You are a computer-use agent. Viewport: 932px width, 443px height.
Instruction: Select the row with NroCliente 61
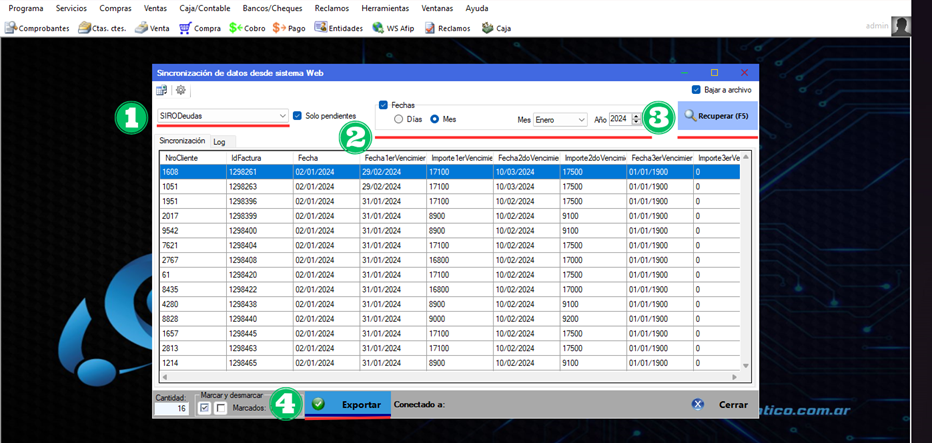(450, 275)
